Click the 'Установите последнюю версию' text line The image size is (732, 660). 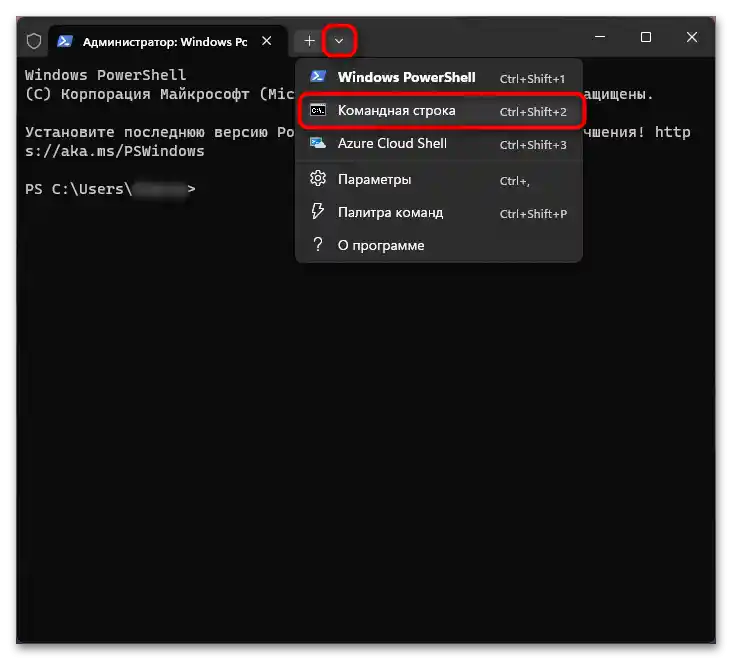pyautogui.click(x=160, y=133)
